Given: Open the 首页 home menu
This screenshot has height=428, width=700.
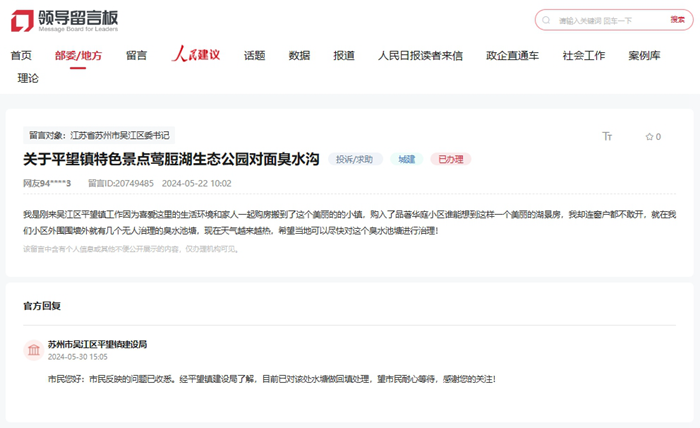Looking at the screenshot, I should pyautogui.click(x=21, y=55).
